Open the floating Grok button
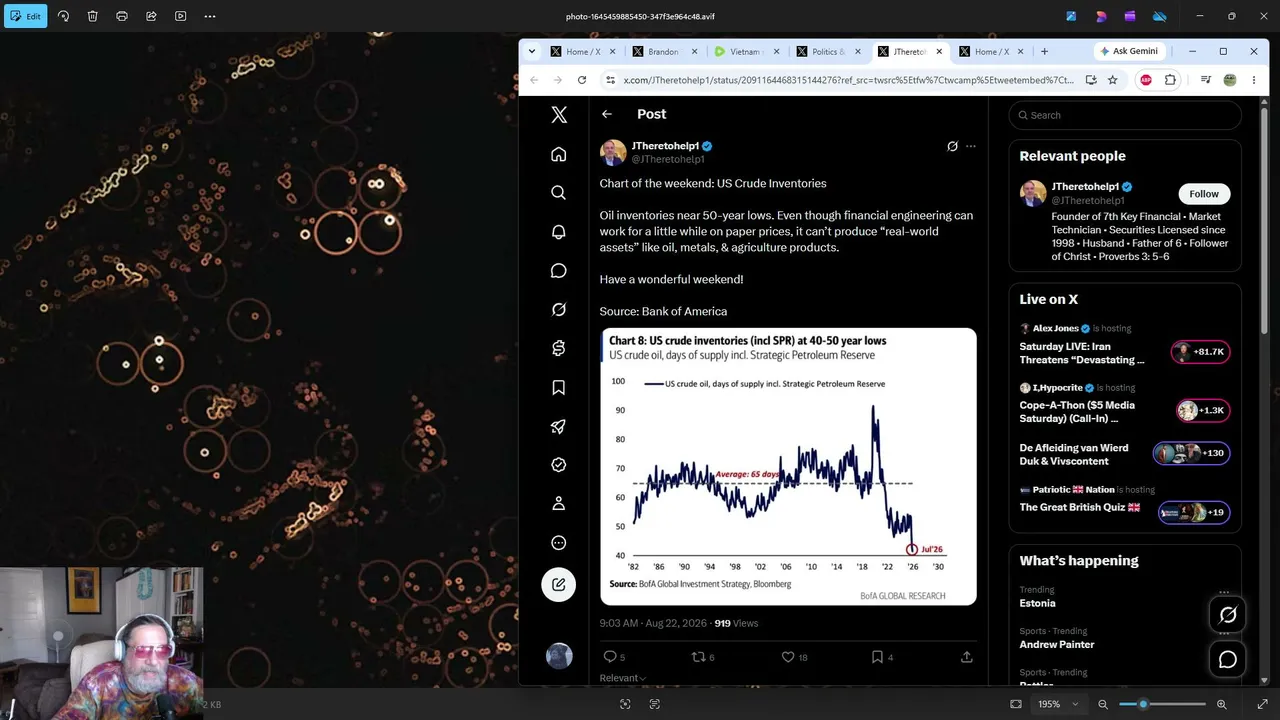 [1228, 615]
